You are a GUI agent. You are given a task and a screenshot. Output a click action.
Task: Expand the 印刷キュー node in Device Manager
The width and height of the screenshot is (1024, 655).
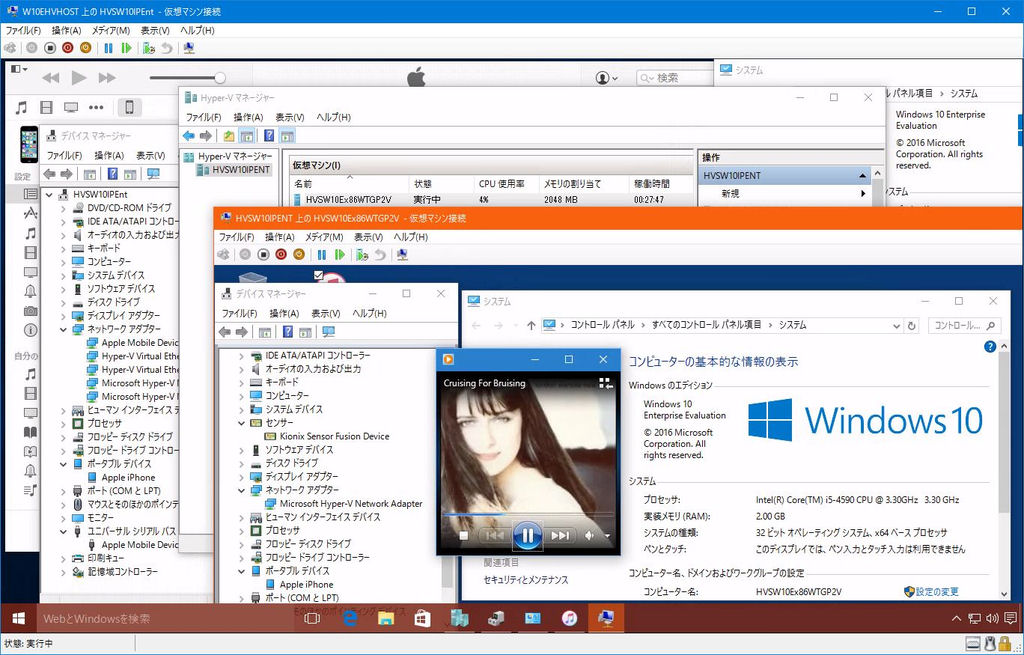63,558
